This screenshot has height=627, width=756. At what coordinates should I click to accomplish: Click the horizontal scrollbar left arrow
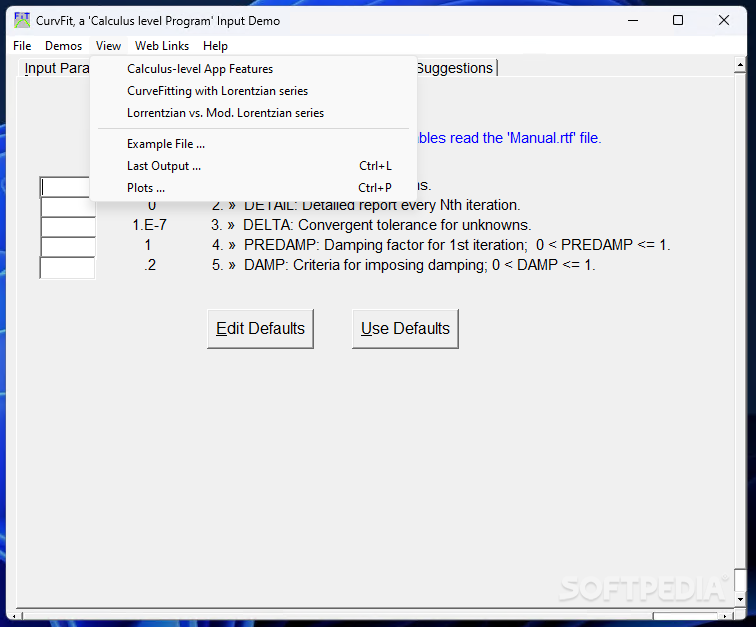pyautogui.click(x=14, y=616)
